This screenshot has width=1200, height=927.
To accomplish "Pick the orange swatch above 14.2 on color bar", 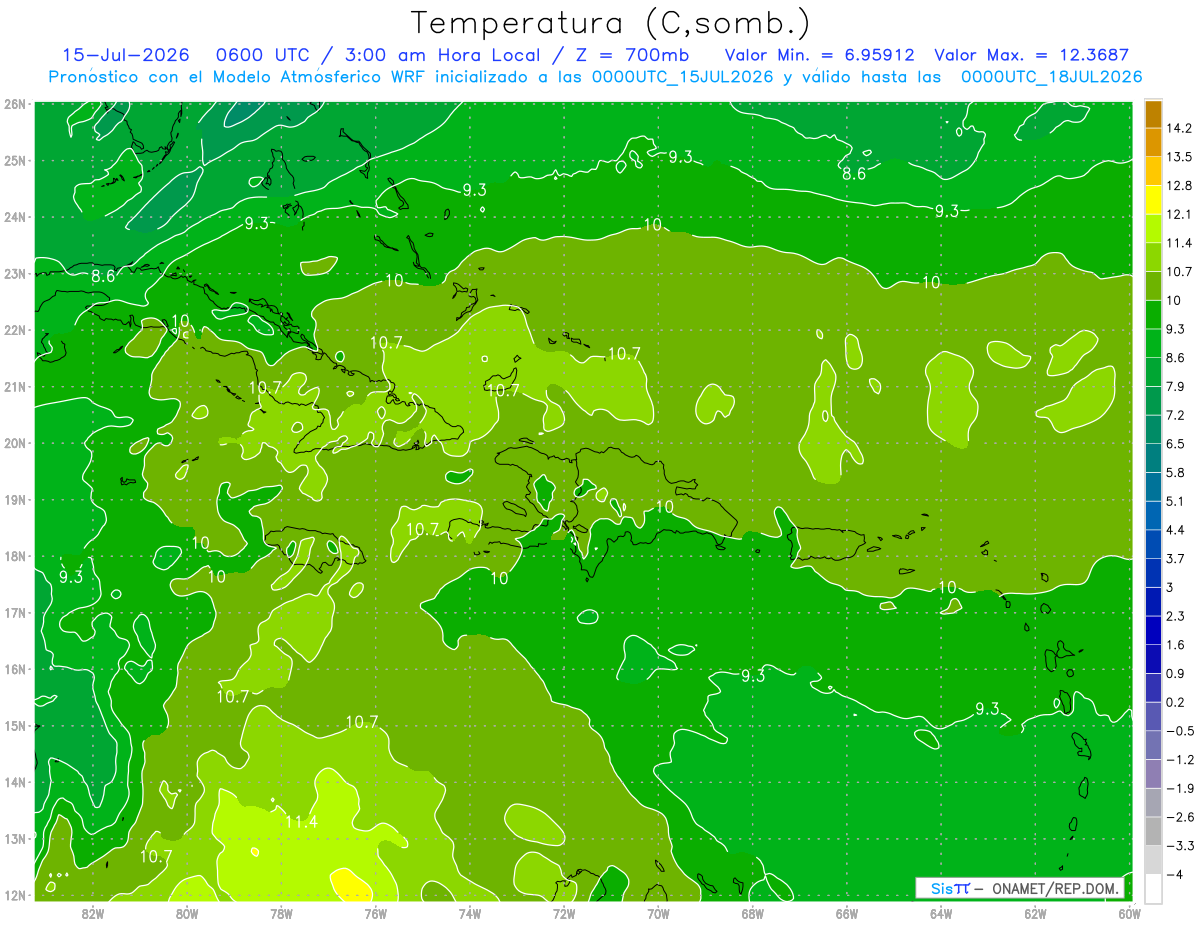I will tap(1153, 114).
